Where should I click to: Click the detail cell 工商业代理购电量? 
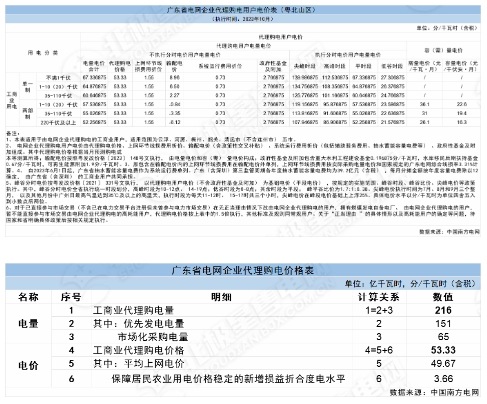[133, 310]
